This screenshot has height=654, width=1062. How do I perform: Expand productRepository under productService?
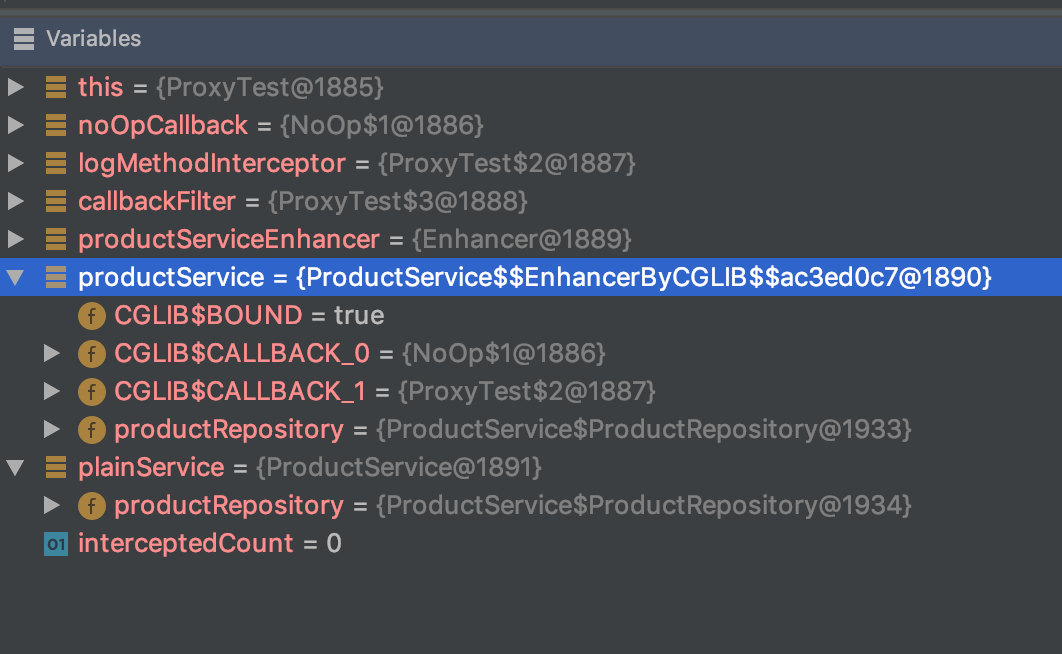point(53,429)
